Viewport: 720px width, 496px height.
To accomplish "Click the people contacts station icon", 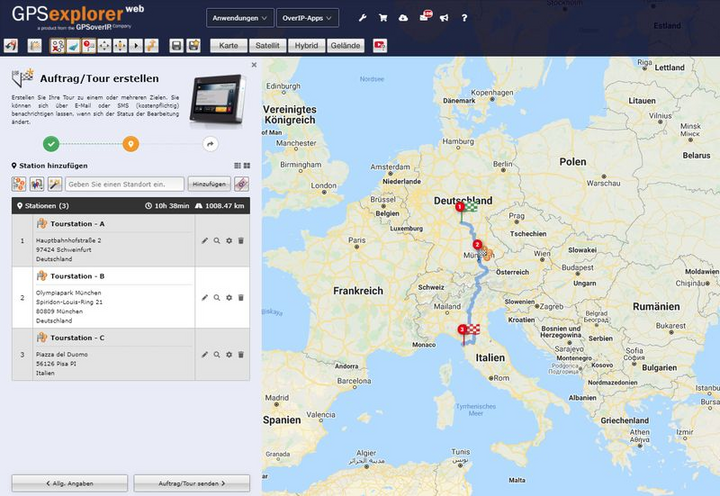I will (x=37, y=184).
